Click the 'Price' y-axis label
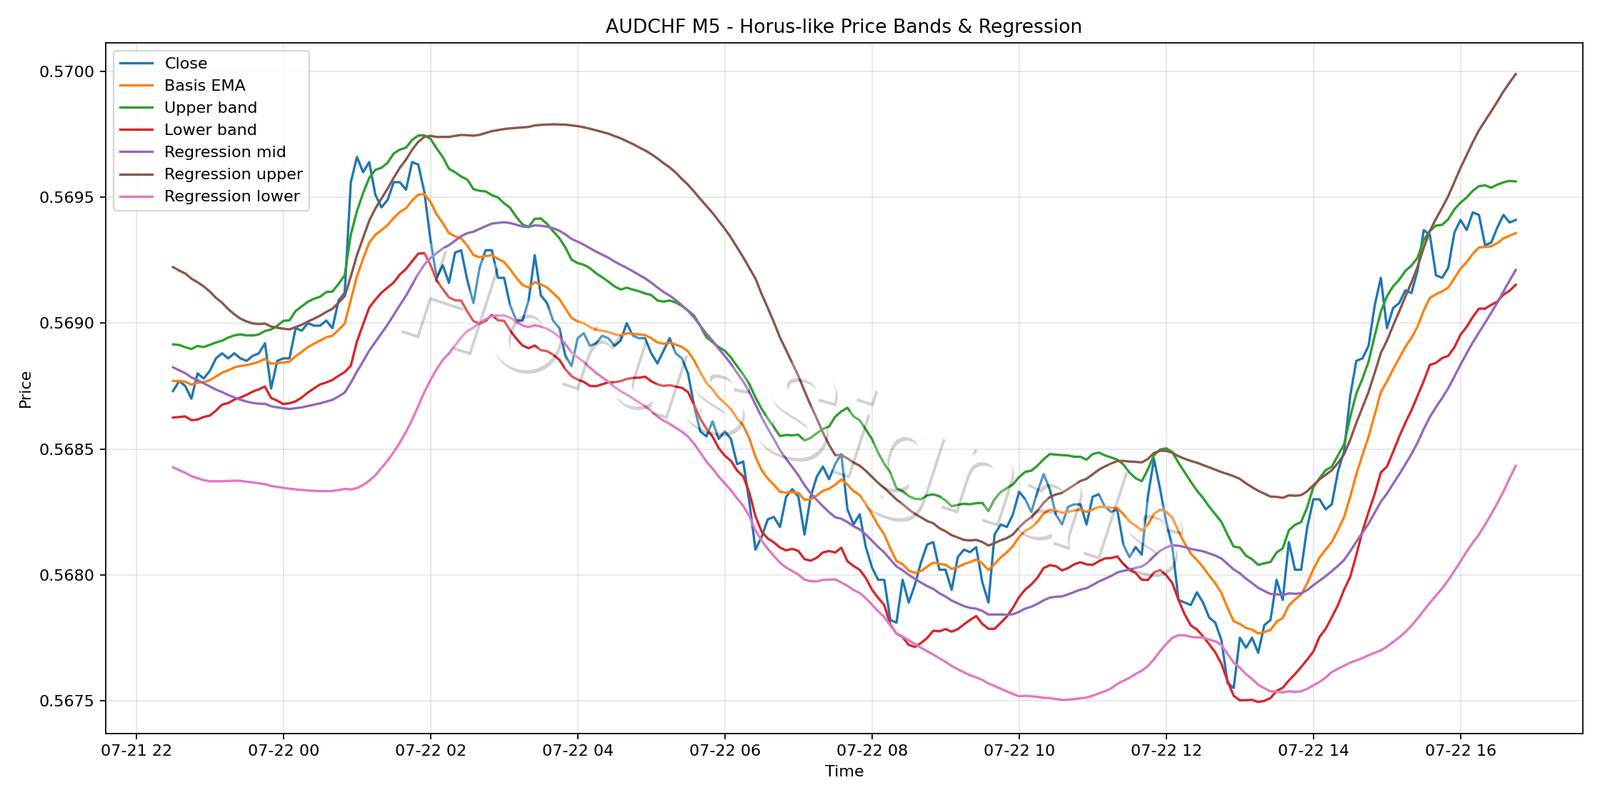 click(x=26, y=389)
